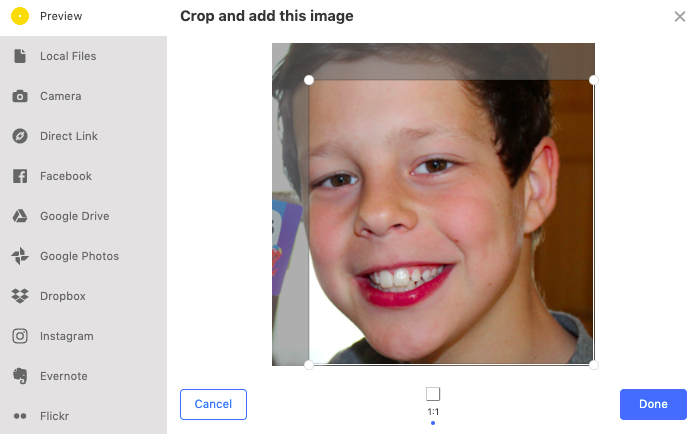The height and width of the screenshot is (434, 698).
Task: Open the Google Drive triangle icon
Action: 20,216
